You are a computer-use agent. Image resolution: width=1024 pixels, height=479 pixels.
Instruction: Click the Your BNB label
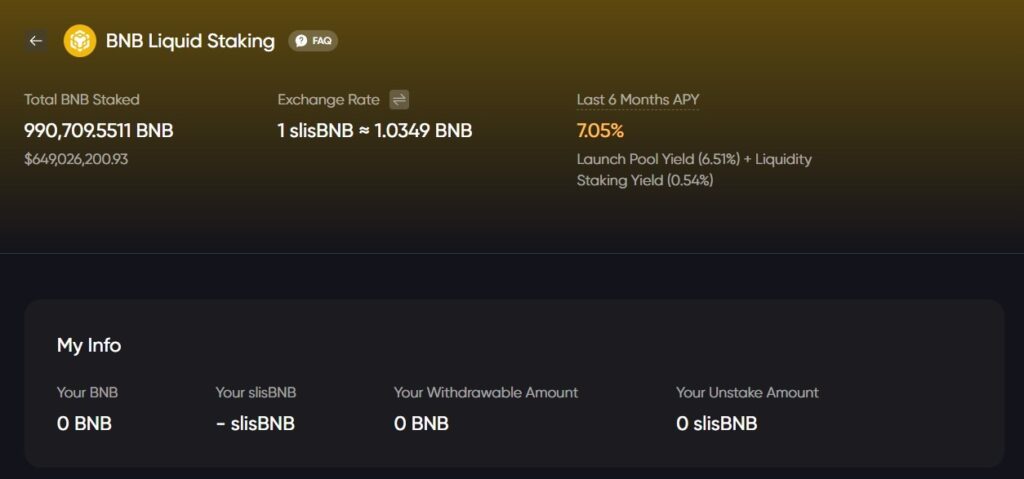pos(87,393)
